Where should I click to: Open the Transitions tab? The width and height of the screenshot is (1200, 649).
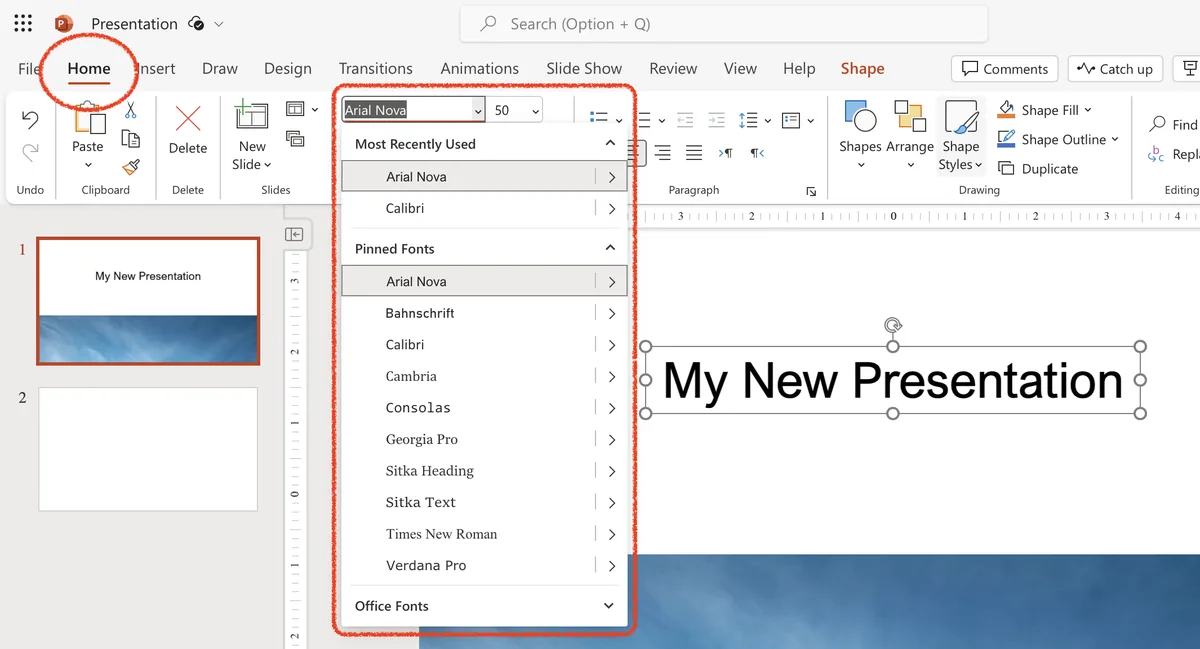[376, 68]
